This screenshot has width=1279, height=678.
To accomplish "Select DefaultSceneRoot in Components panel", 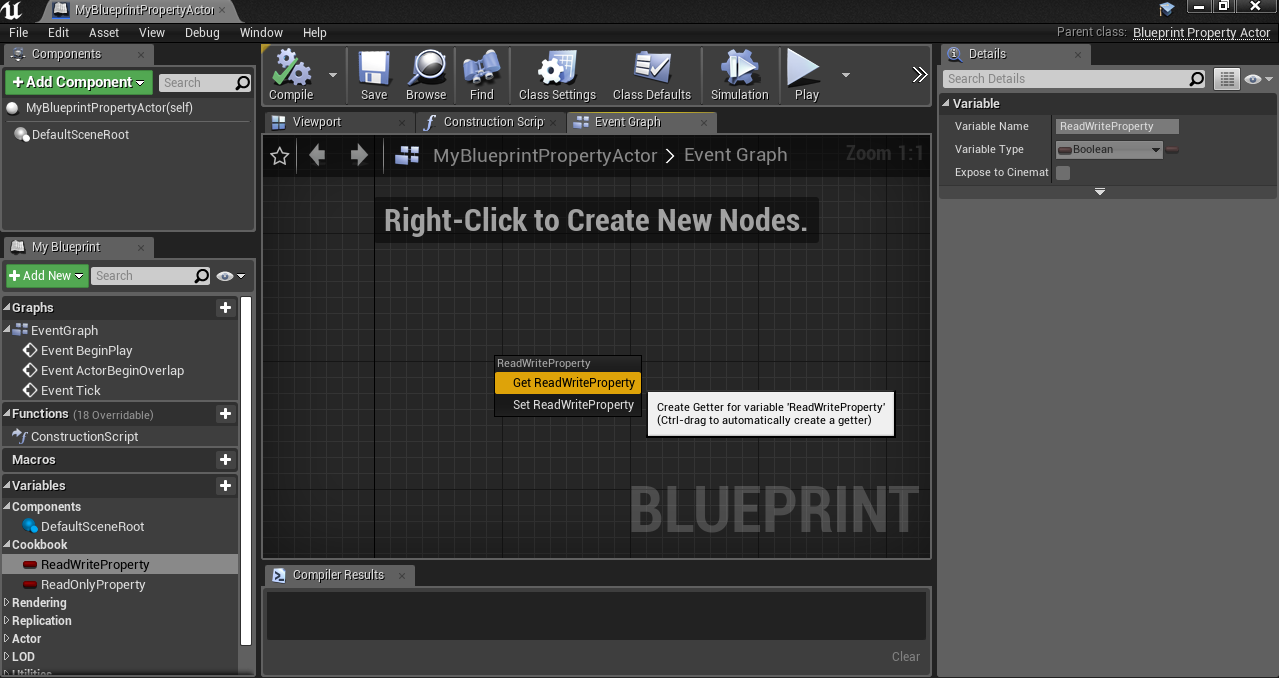I will (80, 134).
